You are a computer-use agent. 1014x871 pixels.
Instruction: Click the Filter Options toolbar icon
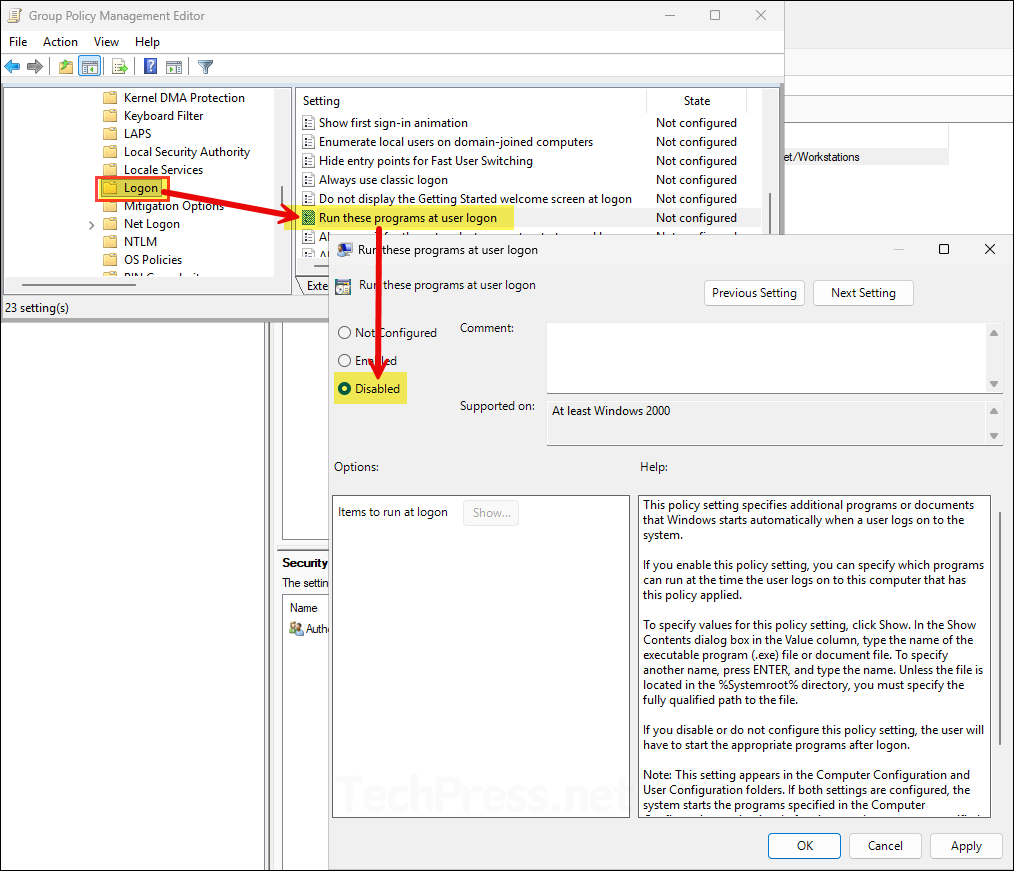click(x=205, y=66)
